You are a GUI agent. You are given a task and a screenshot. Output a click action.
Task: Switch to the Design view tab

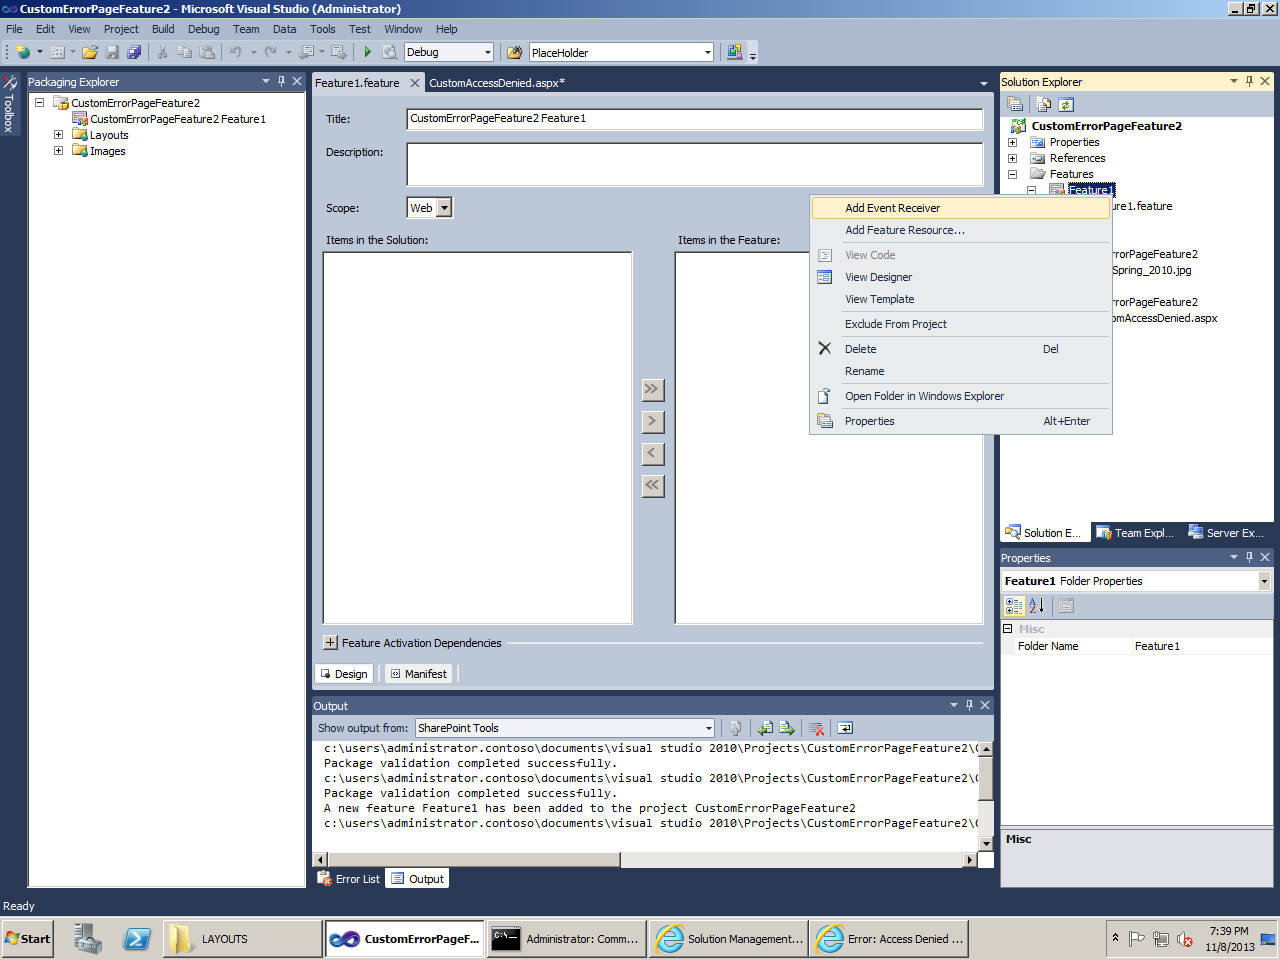coord(344,674)
